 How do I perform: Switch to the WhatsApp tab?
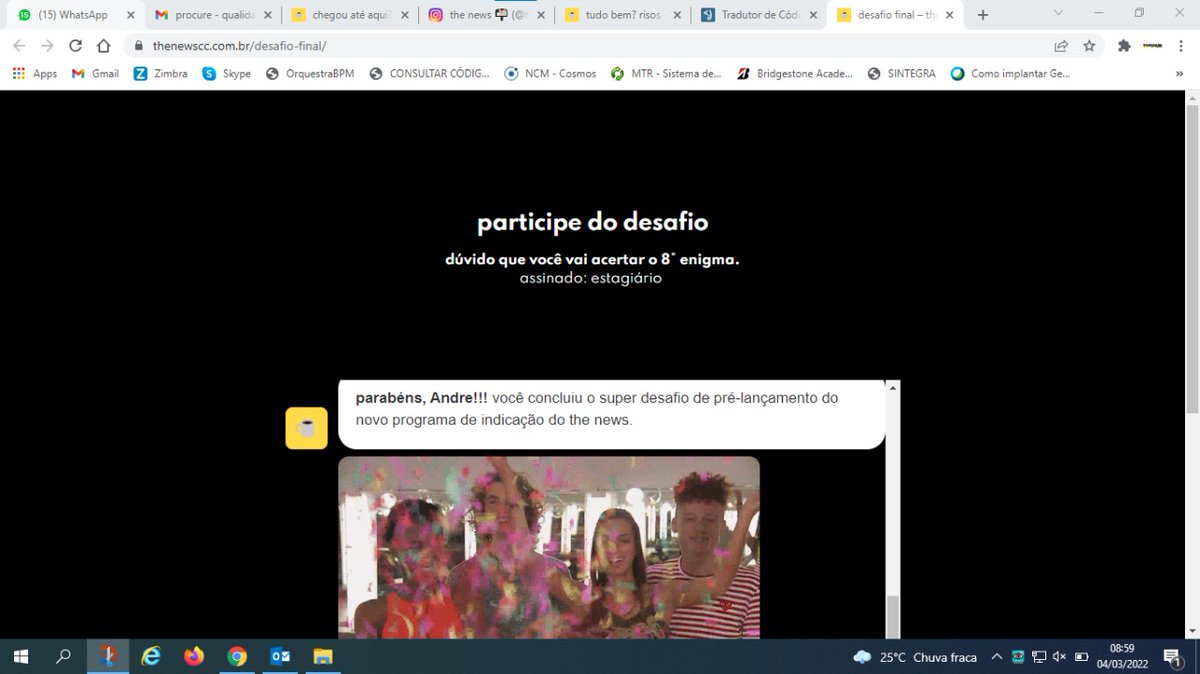(x=75, y=15)
